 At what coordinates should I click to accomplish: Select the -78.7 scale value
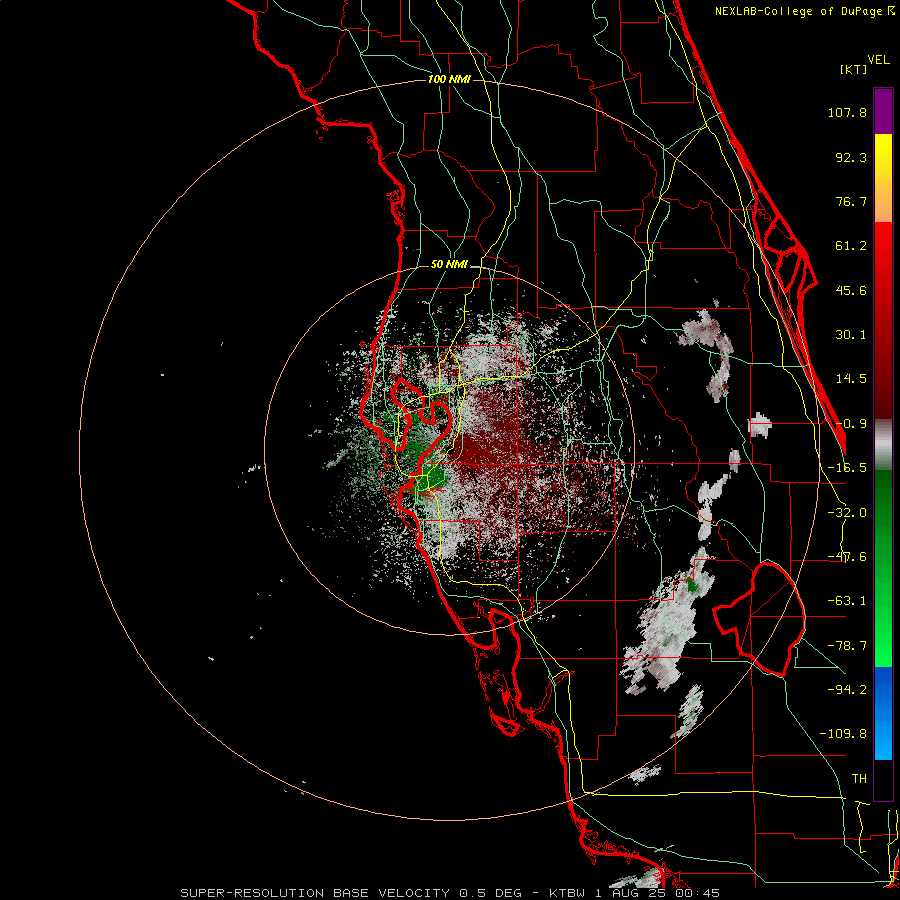847,646
